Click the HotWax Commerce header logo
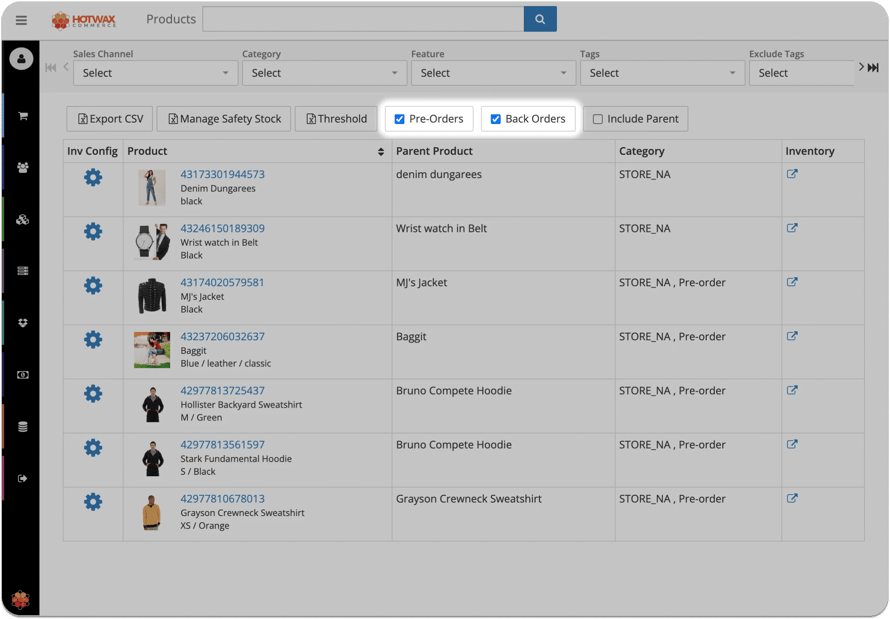 pos(83,20)
